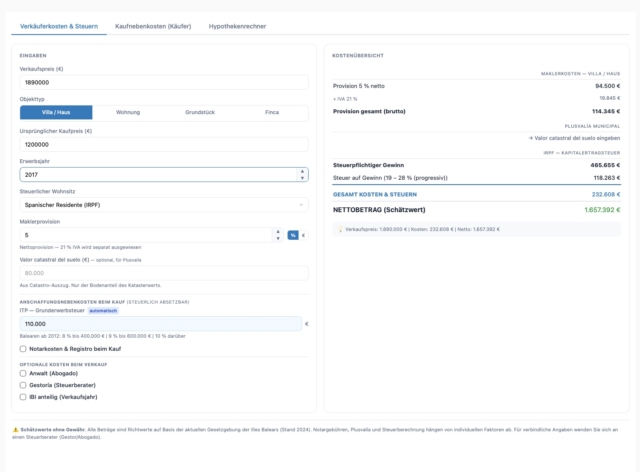Image resolution: width=640 pixels, height=472 pixels.
Task: Focus the Valor catastral del suelo field
Action: (x=164, y=273)
